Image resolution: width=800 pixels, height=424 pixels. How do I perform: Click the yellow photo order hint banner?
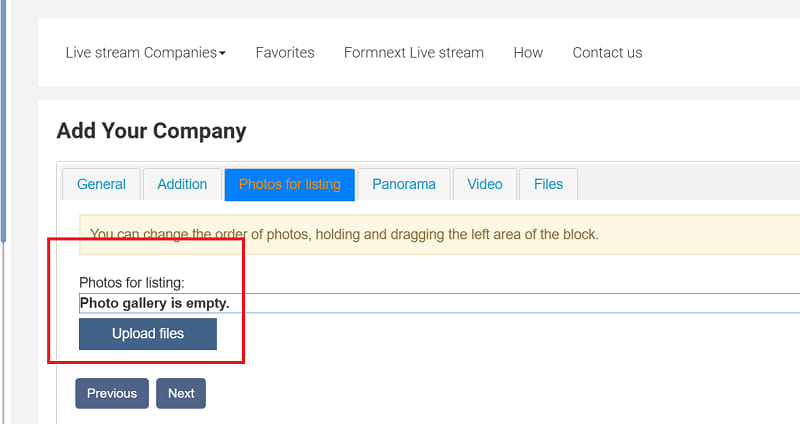(x=439, y=234)
